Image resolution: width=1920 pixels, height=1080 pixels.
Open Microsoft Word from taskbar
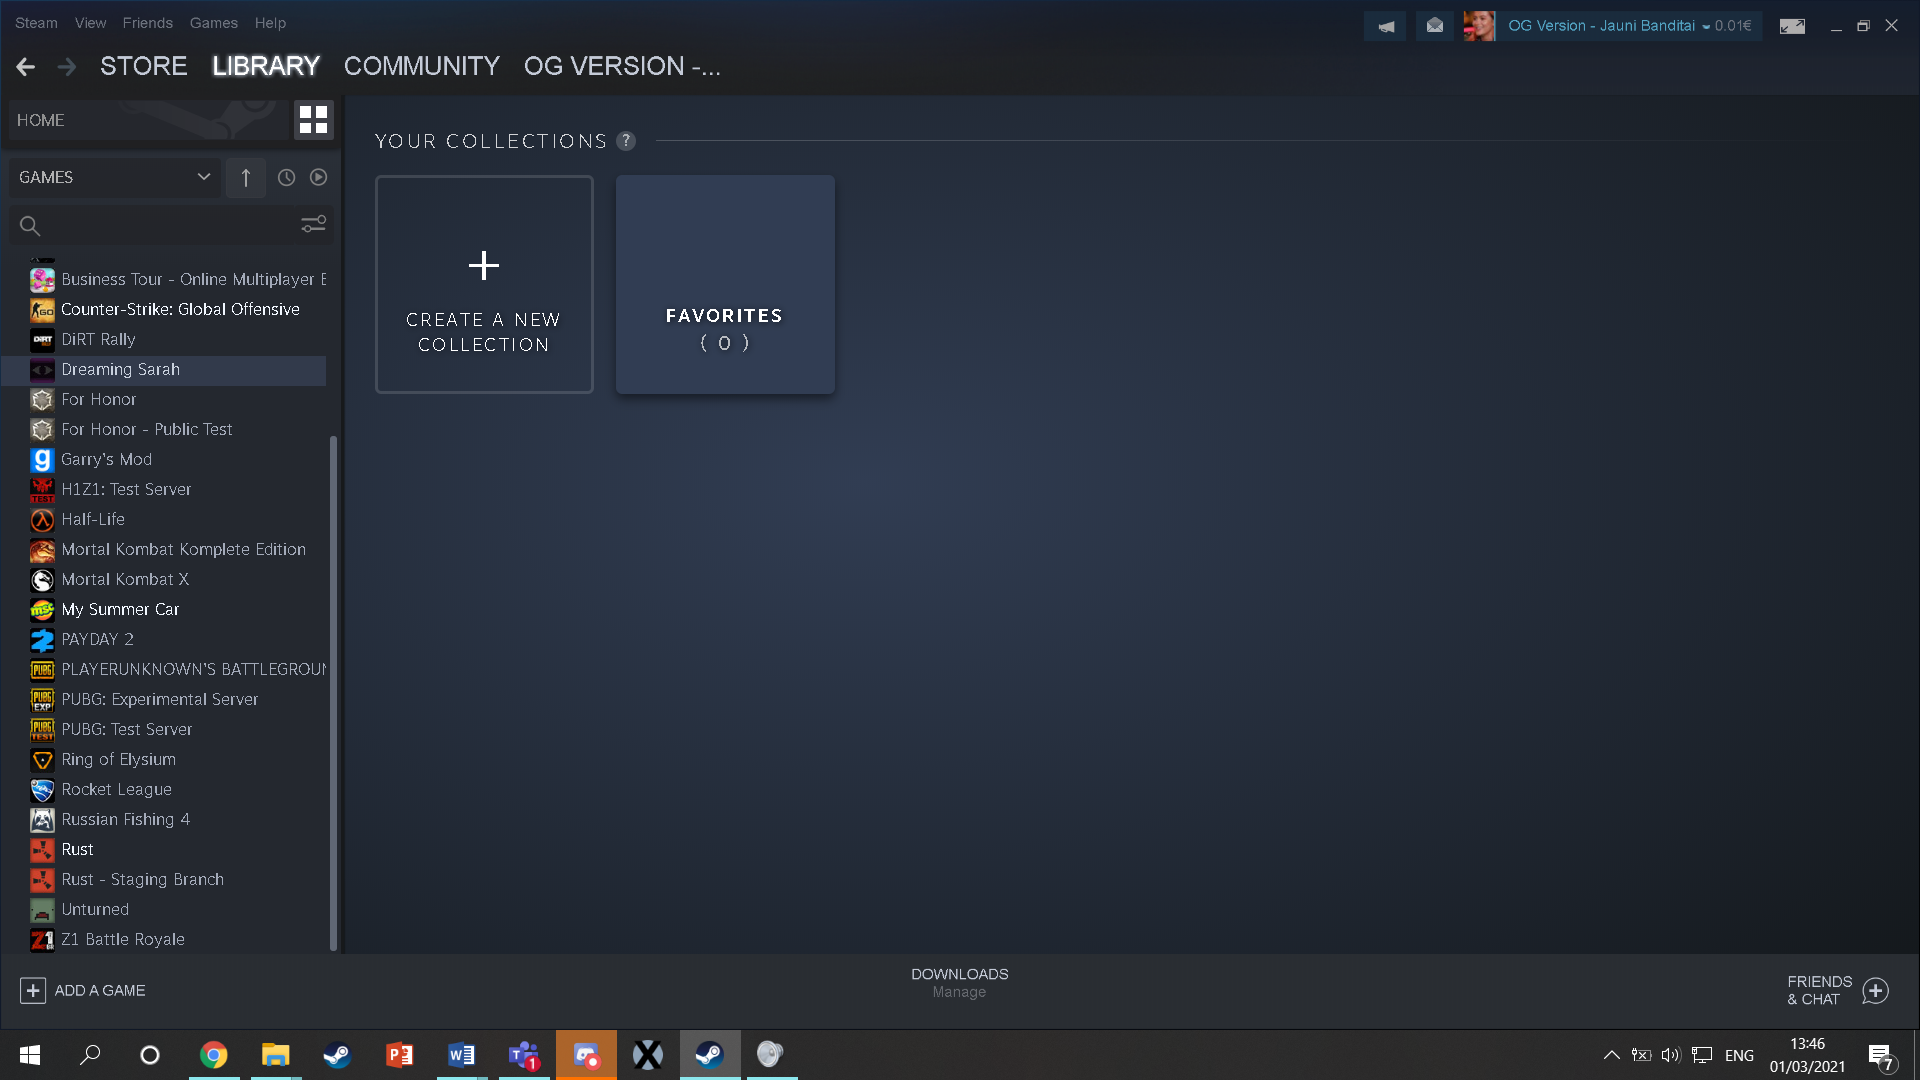462,1055
